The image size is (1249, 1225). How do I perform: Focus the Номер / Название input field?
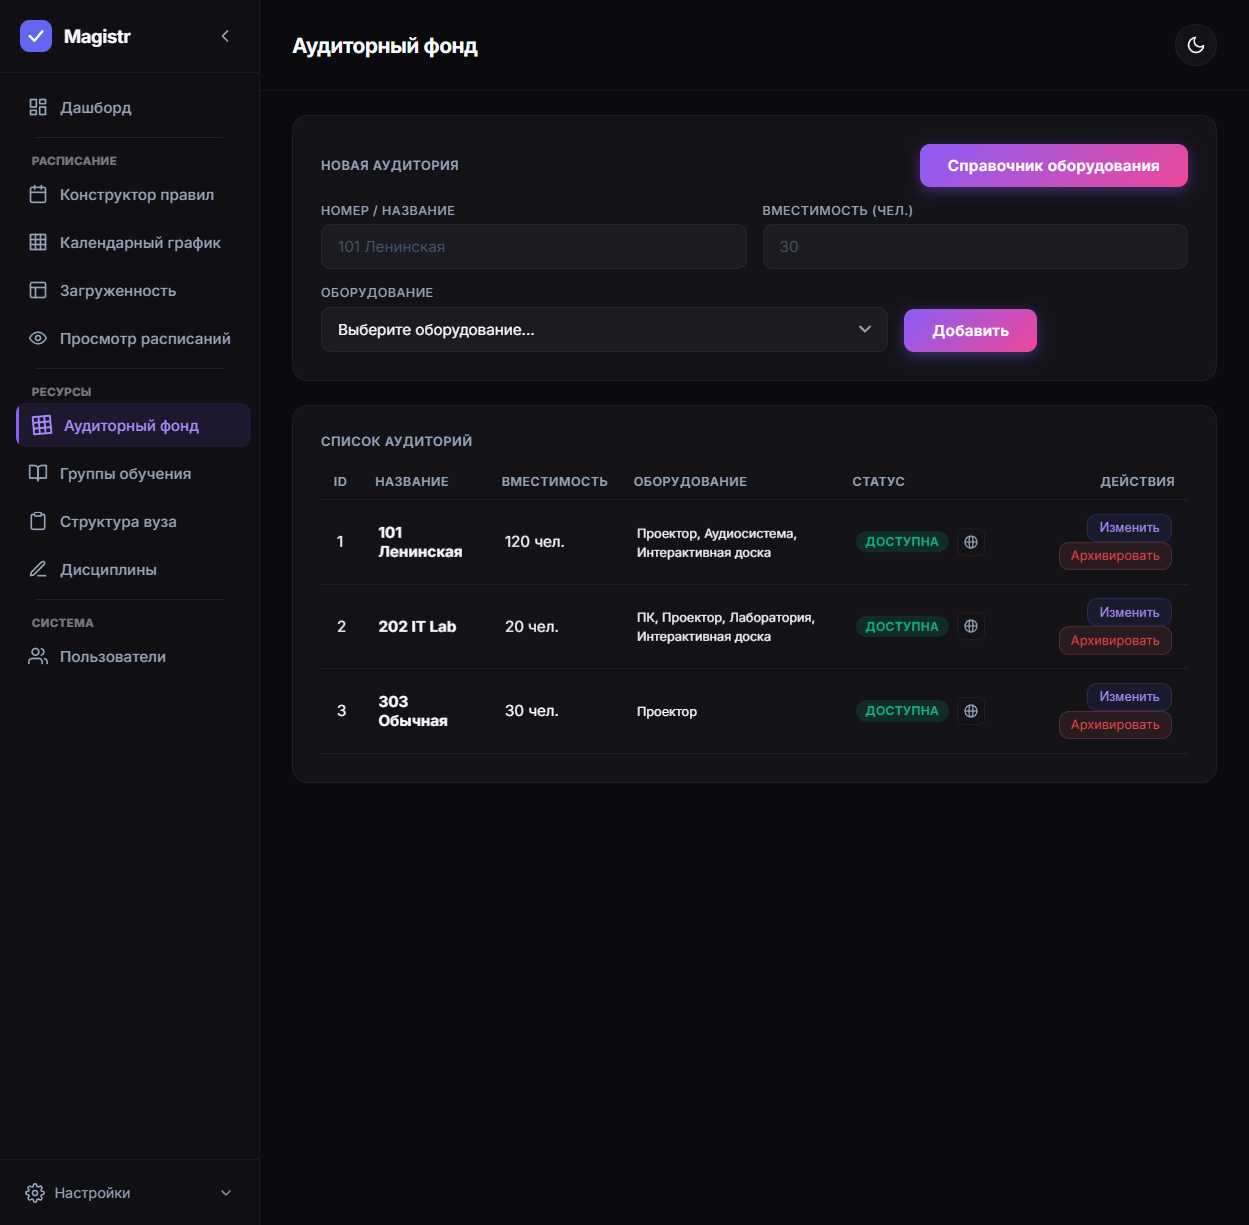(533, 246)
